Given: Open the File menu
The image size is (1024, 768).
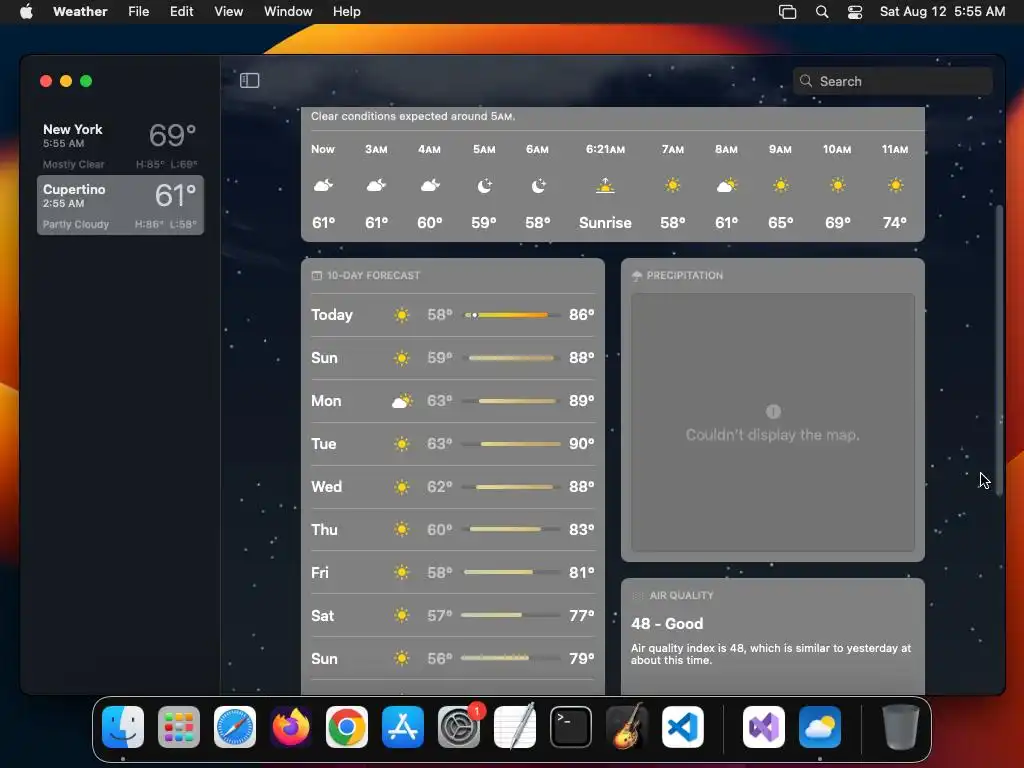Looking at the screenshot, I should [x=138, y=12].
